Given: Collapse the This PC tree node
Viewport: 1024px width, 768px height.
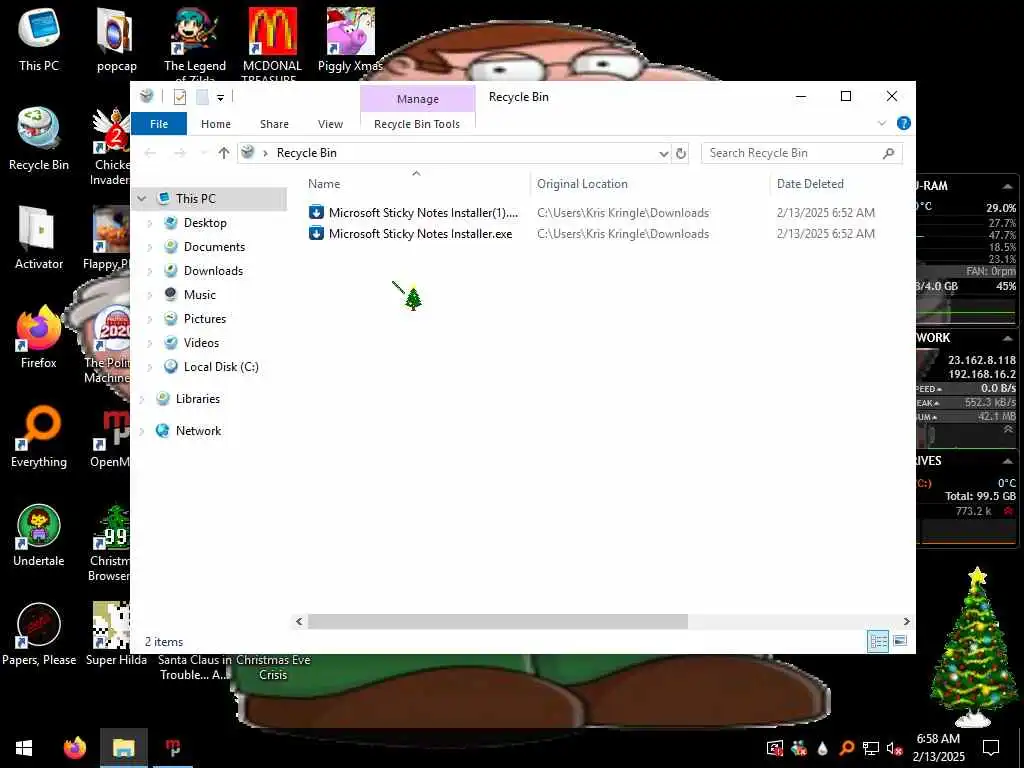Looking at the screenshot, I should click(142, 199).
